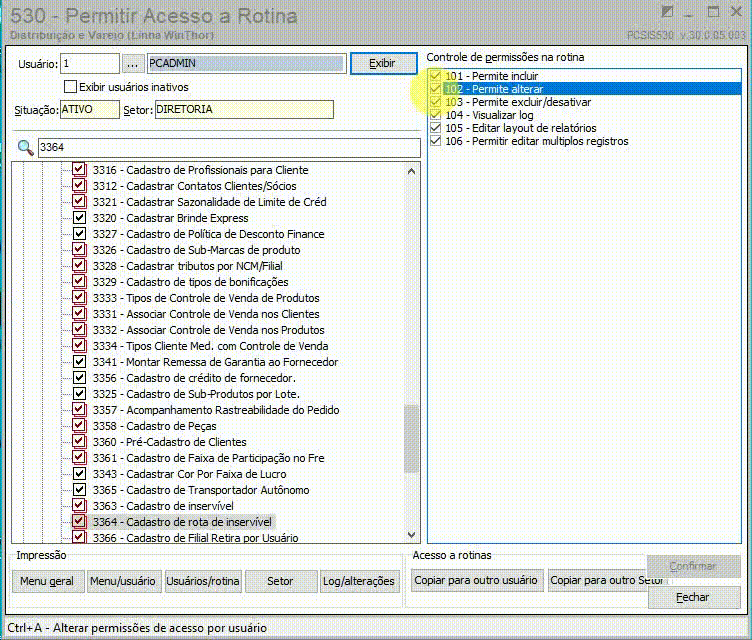This screenshot has width=752, height=640.
Task: Select 3343 - Cadastrar Cor Por Faixa de Lucro
Action: (189, 474)
